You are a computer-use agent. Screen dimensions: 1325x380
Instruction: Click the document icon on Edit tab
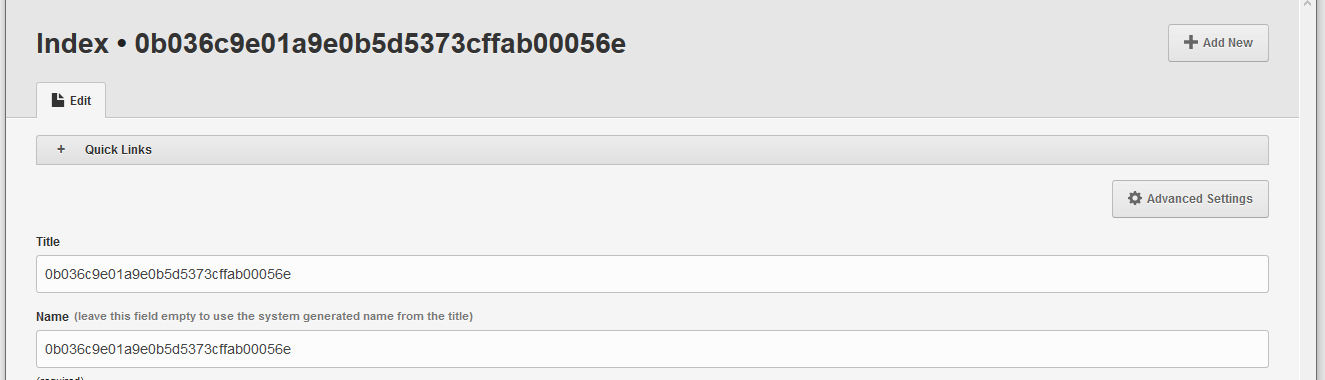[59, 100]
